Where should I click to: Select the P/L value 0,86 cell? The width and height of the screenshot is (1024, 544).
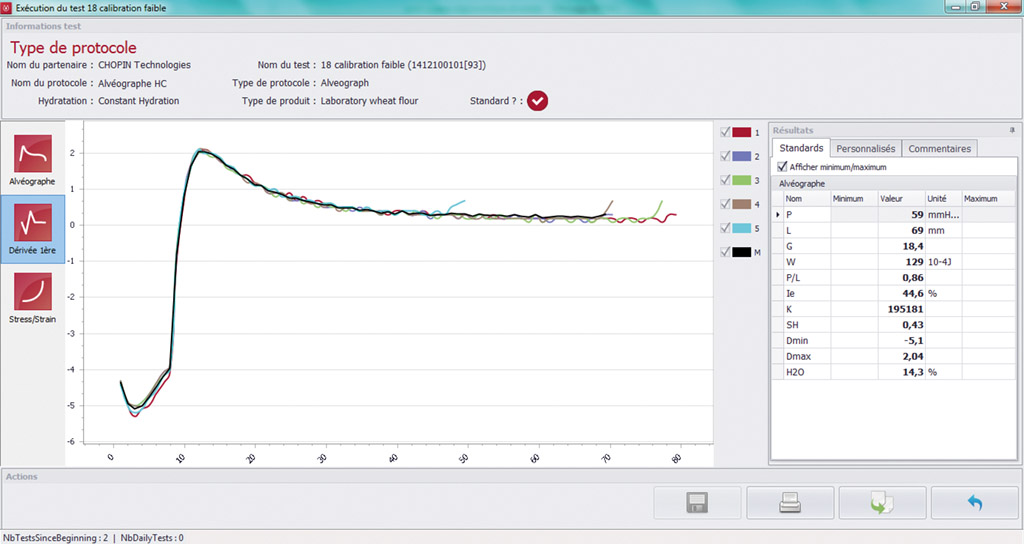click(901, 278)
